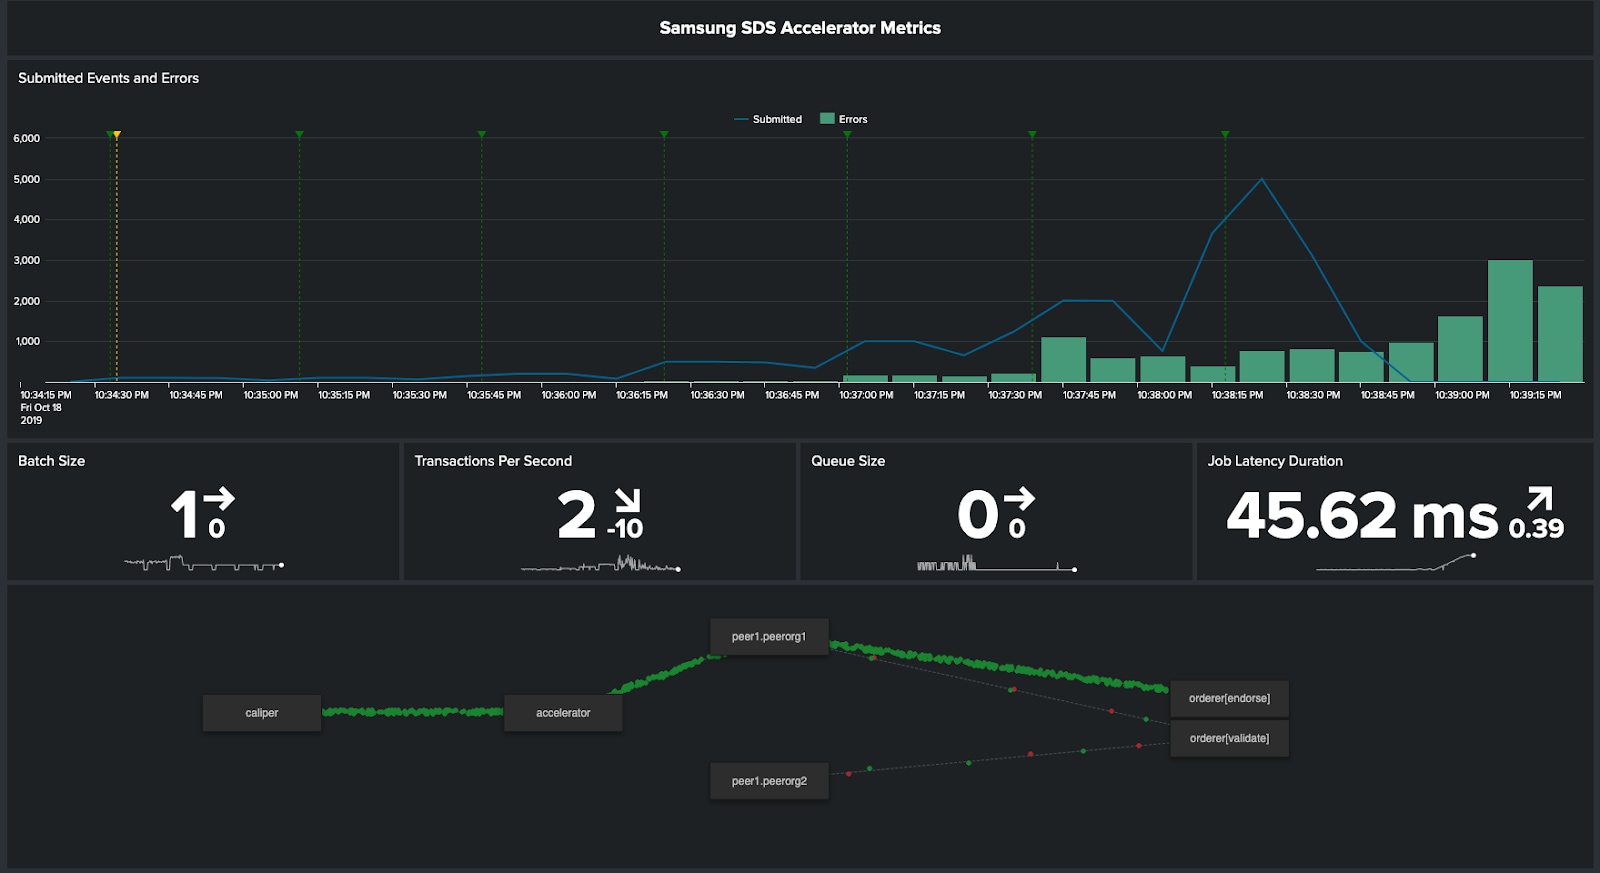Select the accelerator node
The width and height of the screenshot is (1600, 873).
[x=563, y=713]
